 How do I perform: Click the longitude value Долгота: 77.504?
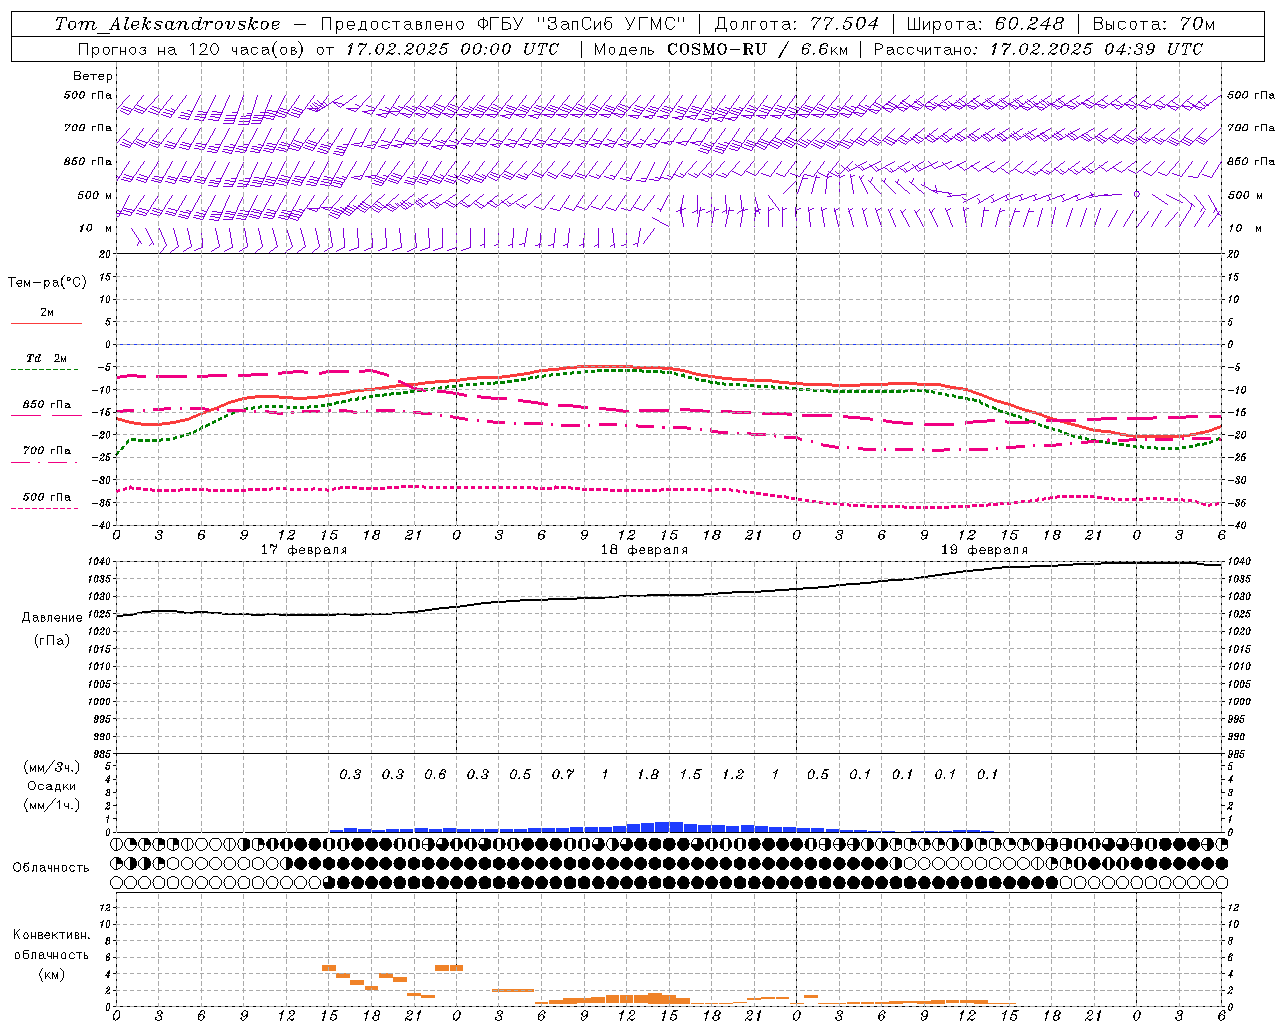click(x=797, y=24)
